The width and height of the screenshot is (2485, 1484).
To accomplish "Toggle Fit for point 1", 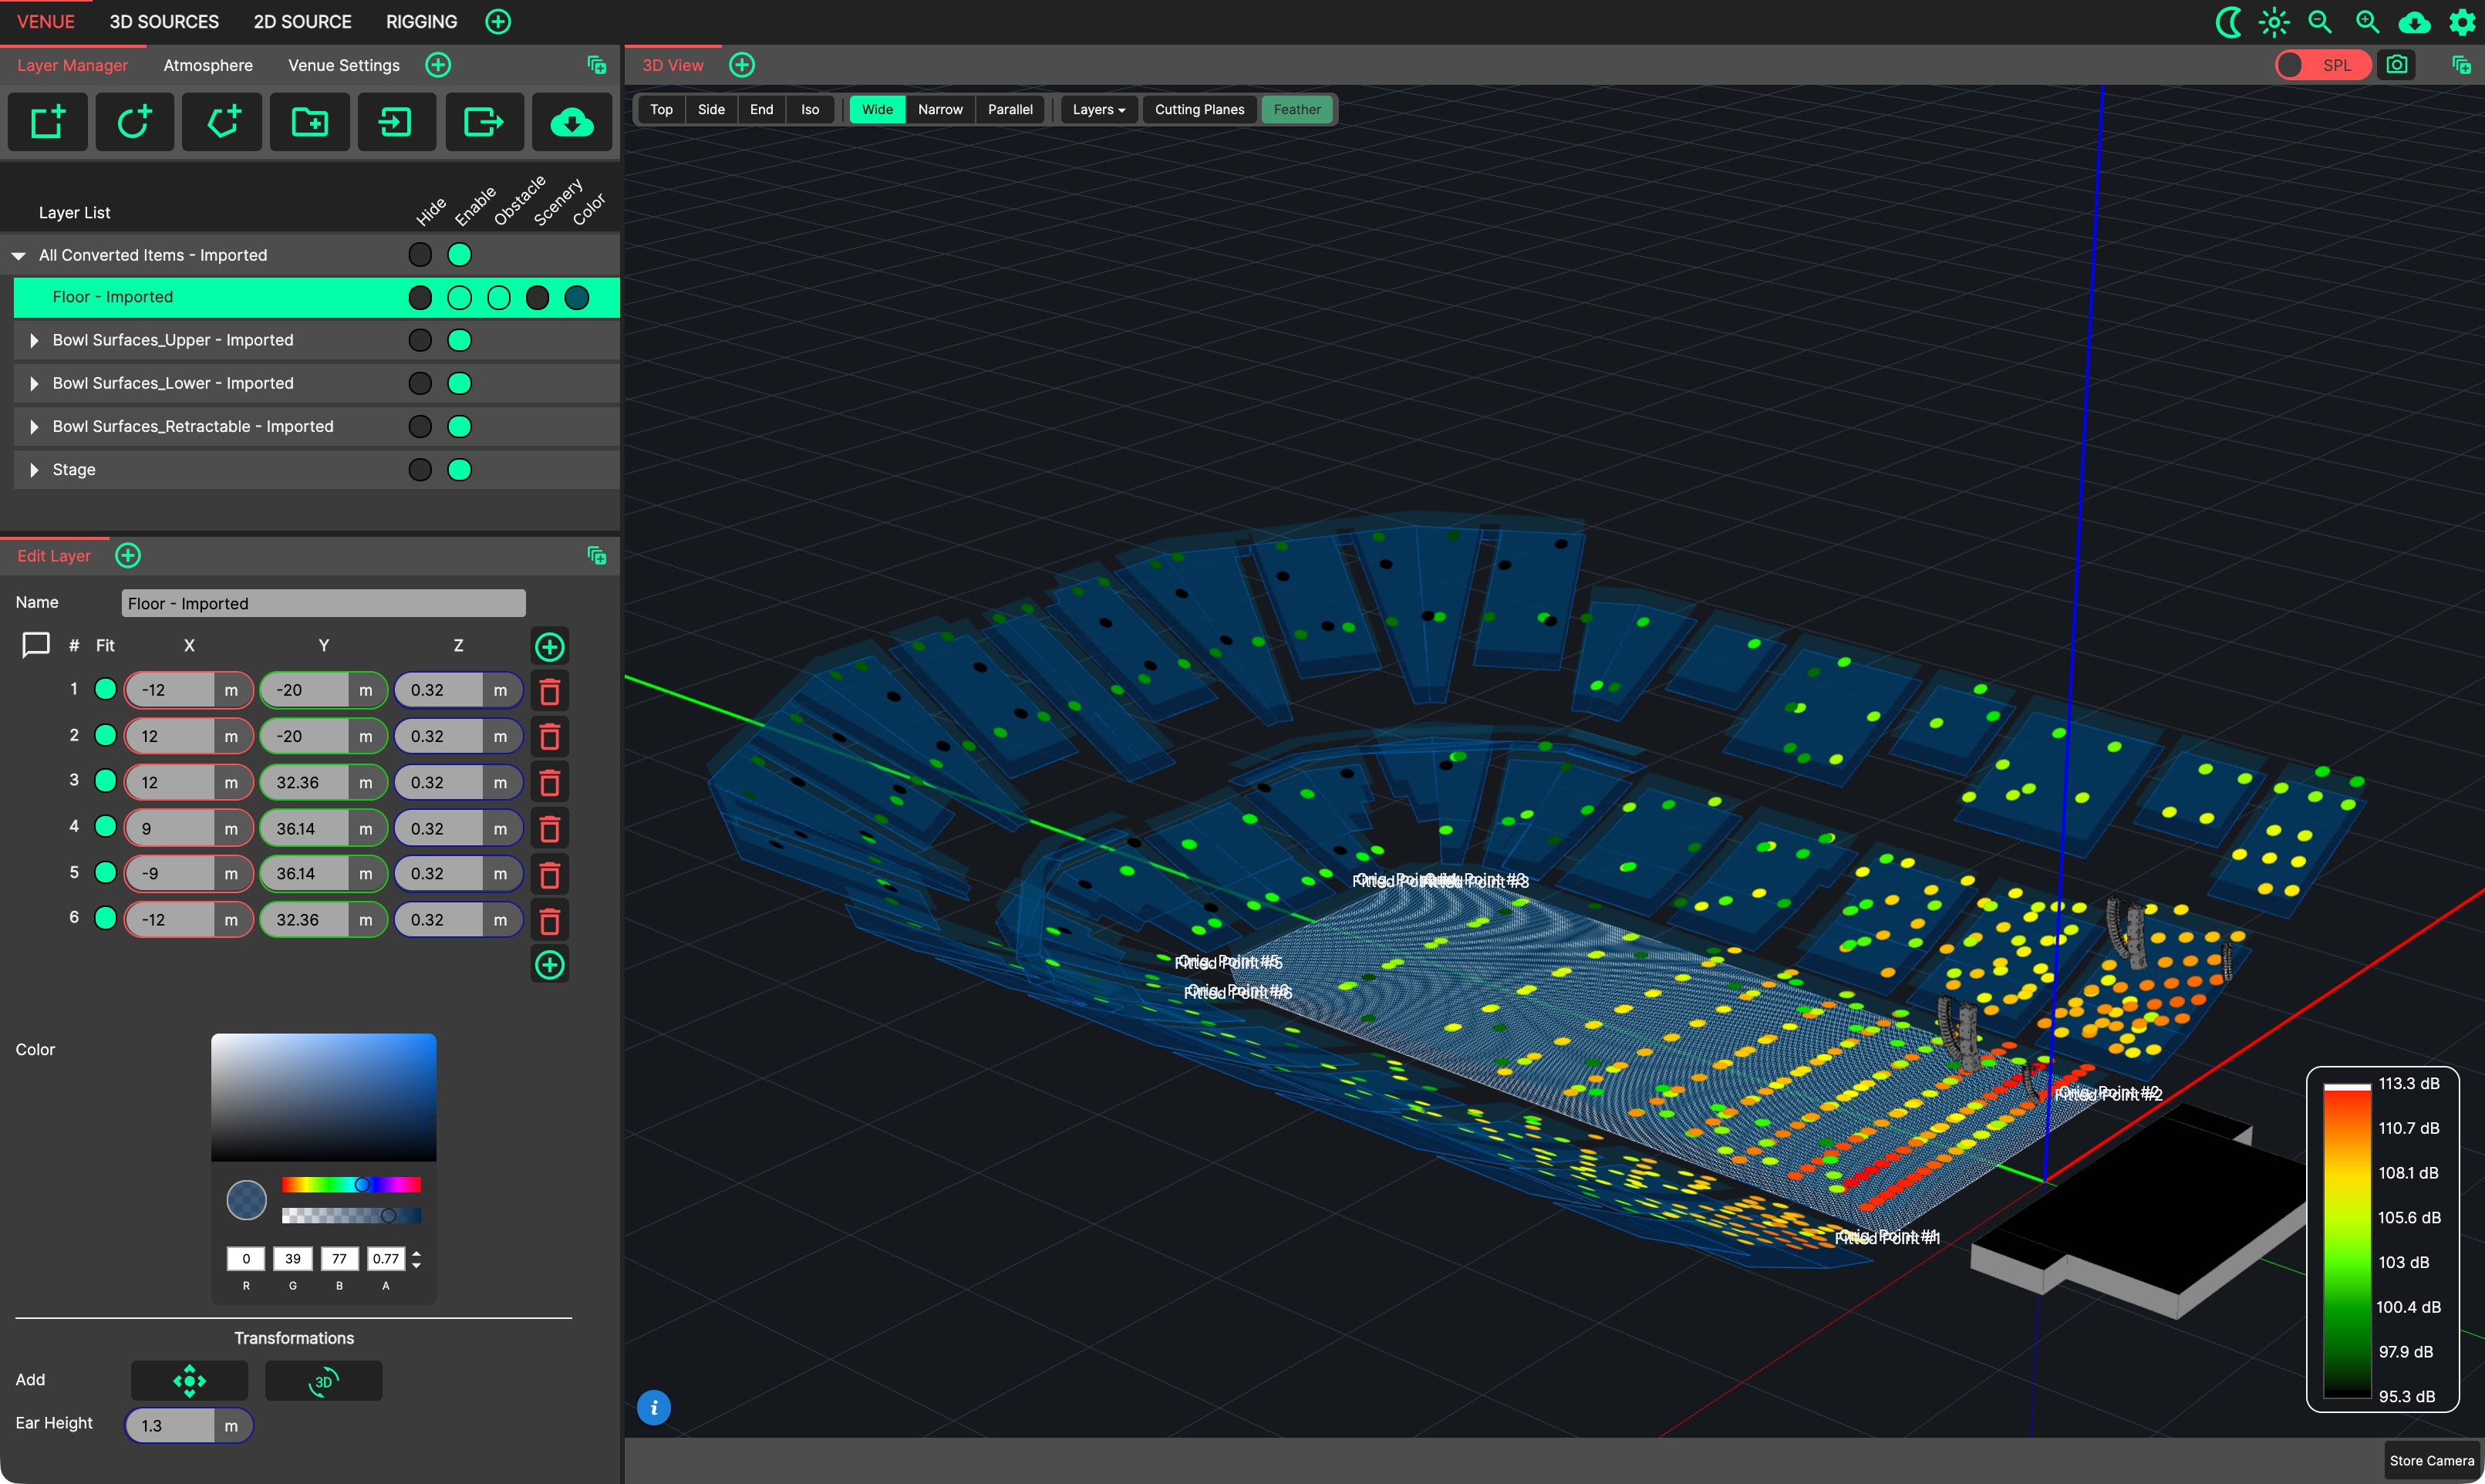I will click(105, 690).
